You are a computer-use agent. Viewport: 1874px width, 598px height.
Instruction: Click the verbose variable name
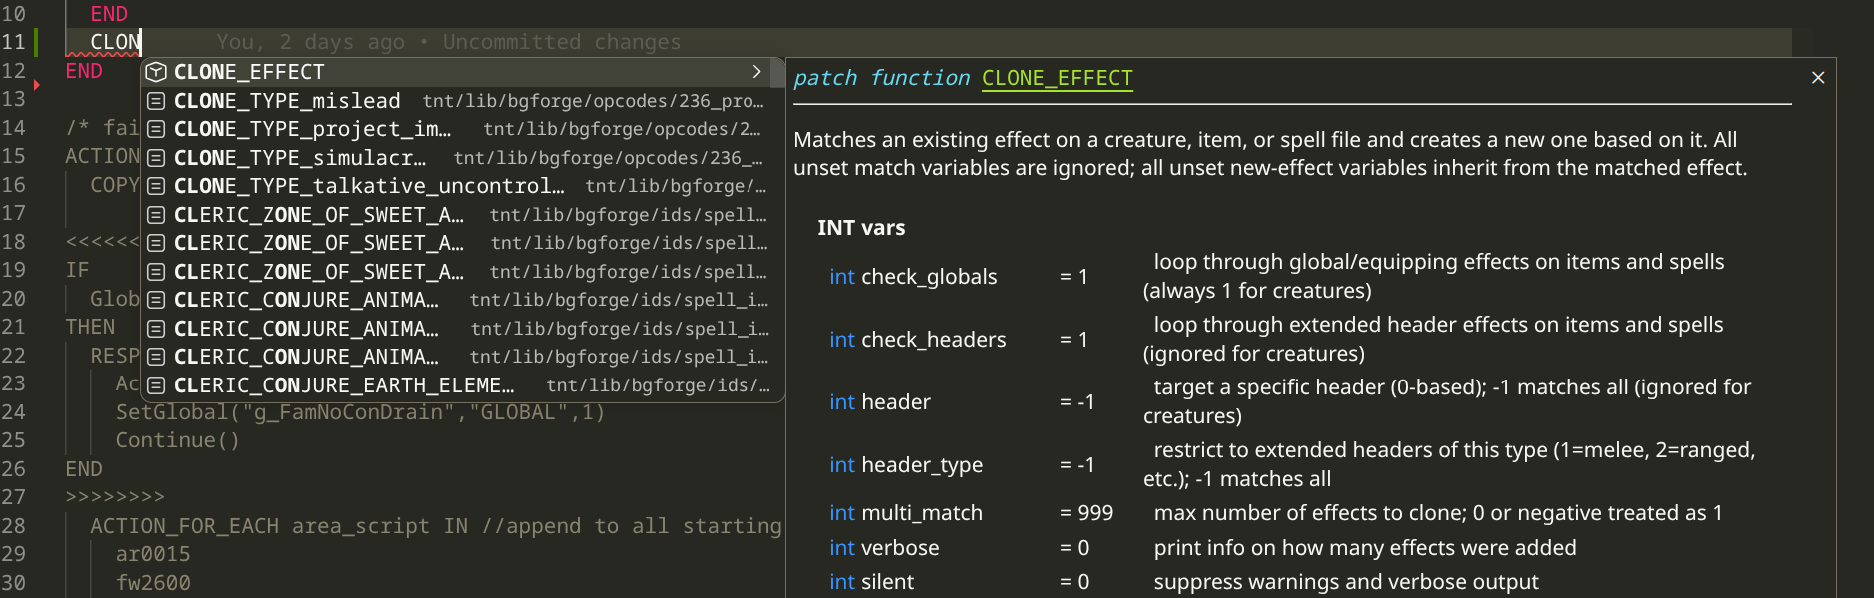click(900, 548)
